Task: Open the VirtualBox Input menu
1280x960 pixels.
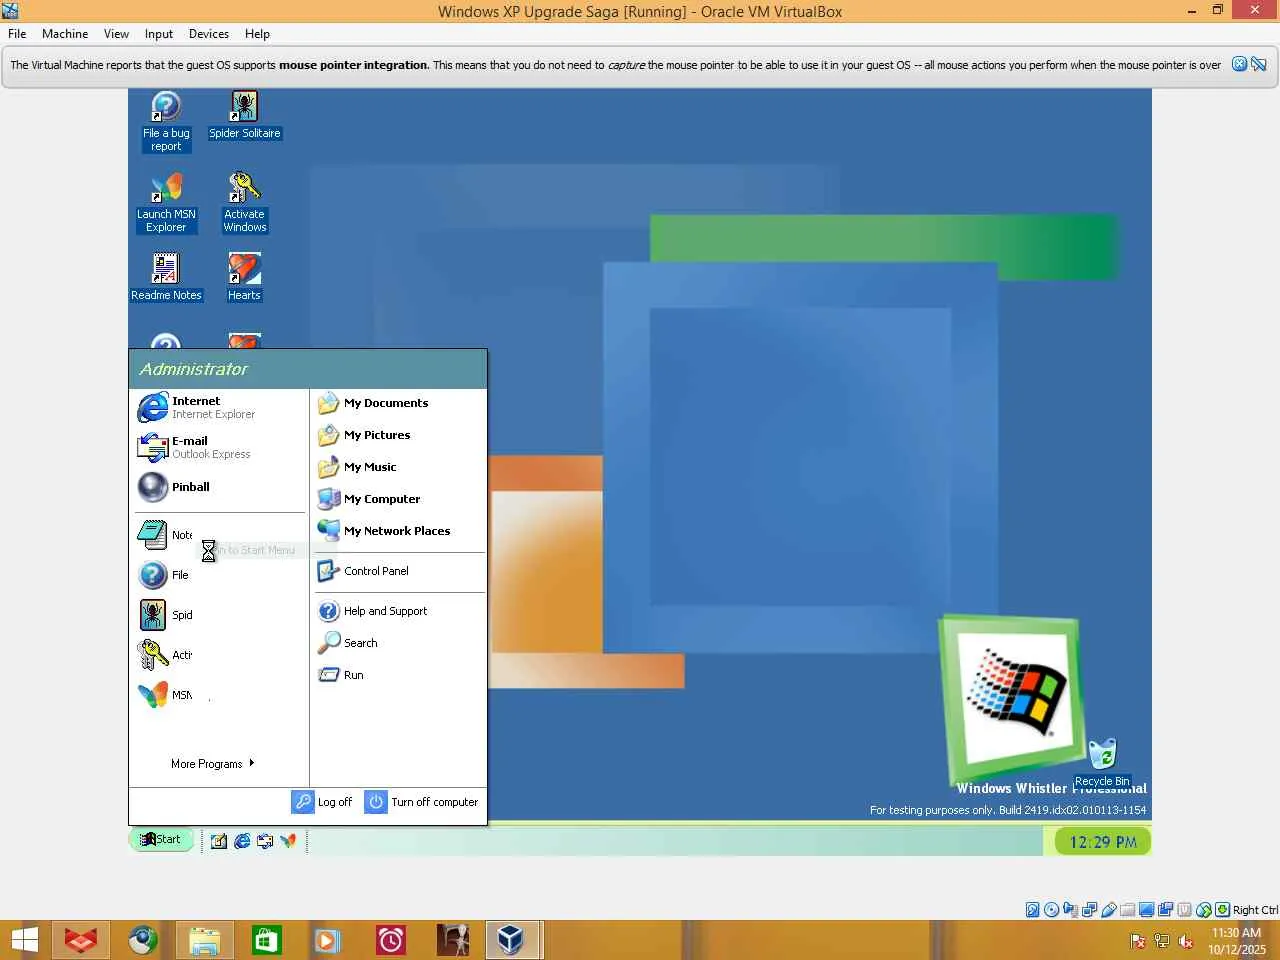Action: pyautogui.click(x=159, y=34)
